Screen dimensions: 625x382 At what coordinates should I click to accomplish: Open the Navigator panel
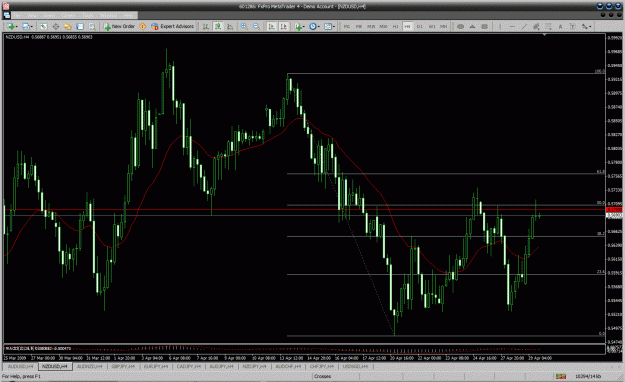tap(67, 26)
